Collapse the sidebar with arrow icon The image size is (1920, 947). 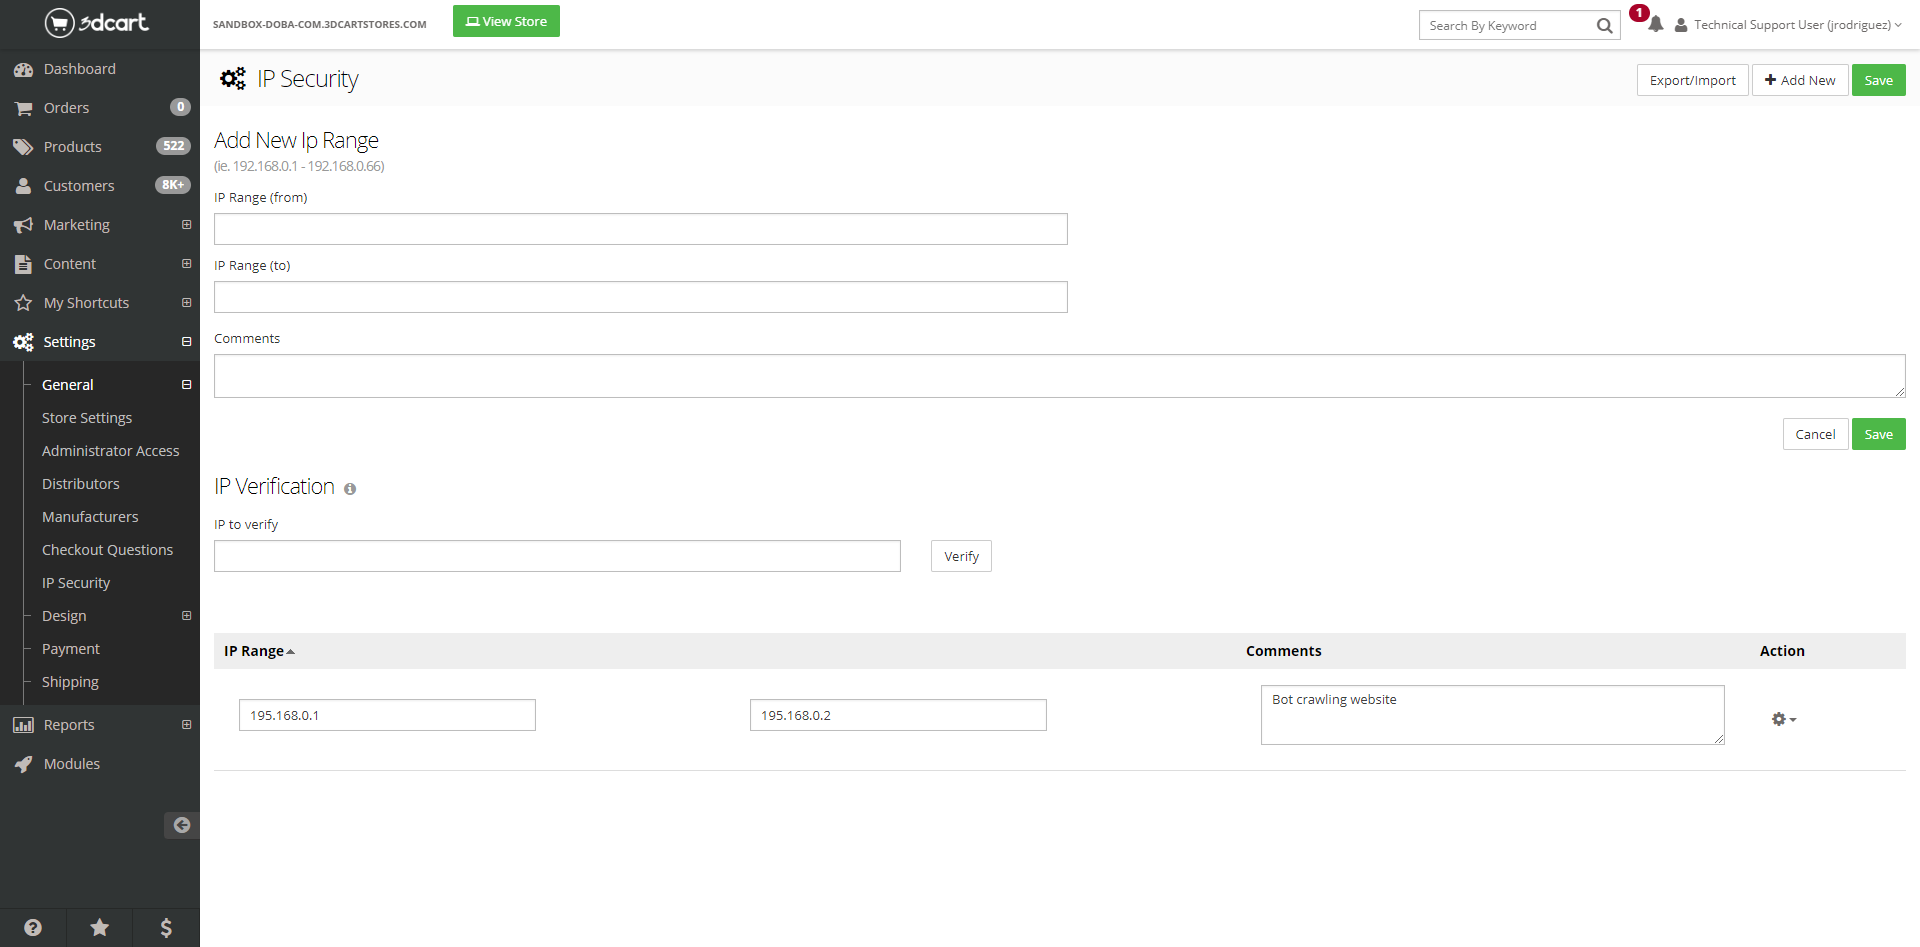click(181, 825)
